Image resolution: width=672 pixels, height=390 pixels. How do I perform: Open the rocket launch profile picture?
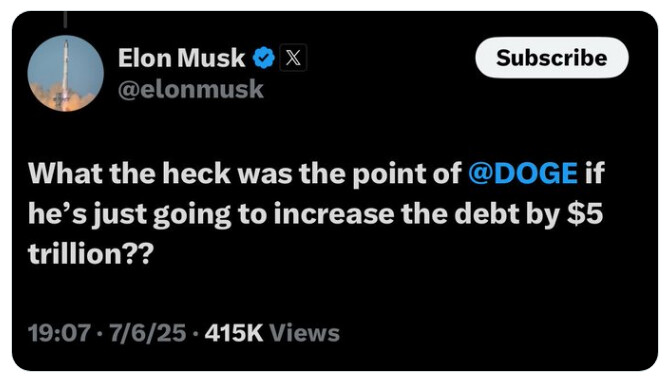66,74
